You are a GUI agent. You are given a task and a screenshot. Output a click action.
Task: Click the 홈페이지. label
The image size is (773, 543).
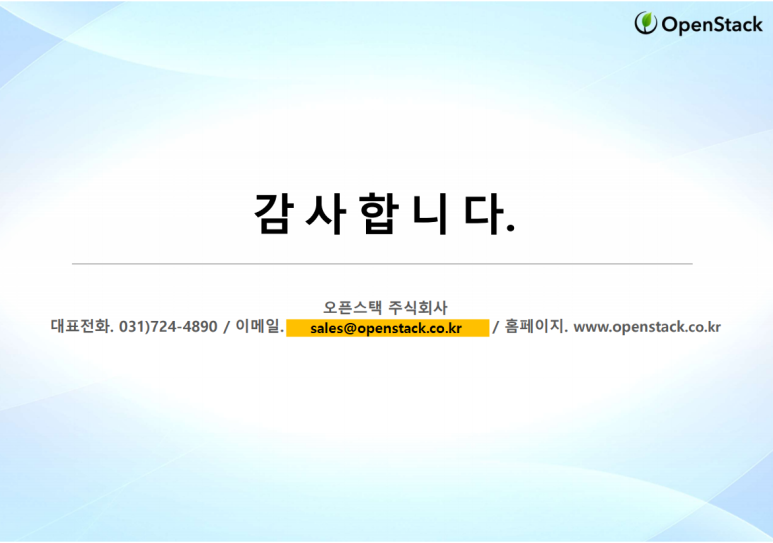pos(536,326)
